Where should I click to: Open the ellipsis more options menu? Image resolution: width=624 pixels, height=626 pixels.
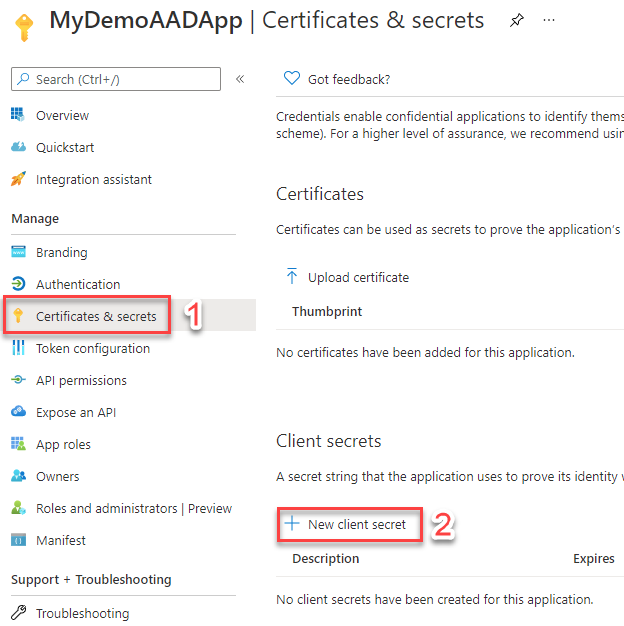pos(549,20)
